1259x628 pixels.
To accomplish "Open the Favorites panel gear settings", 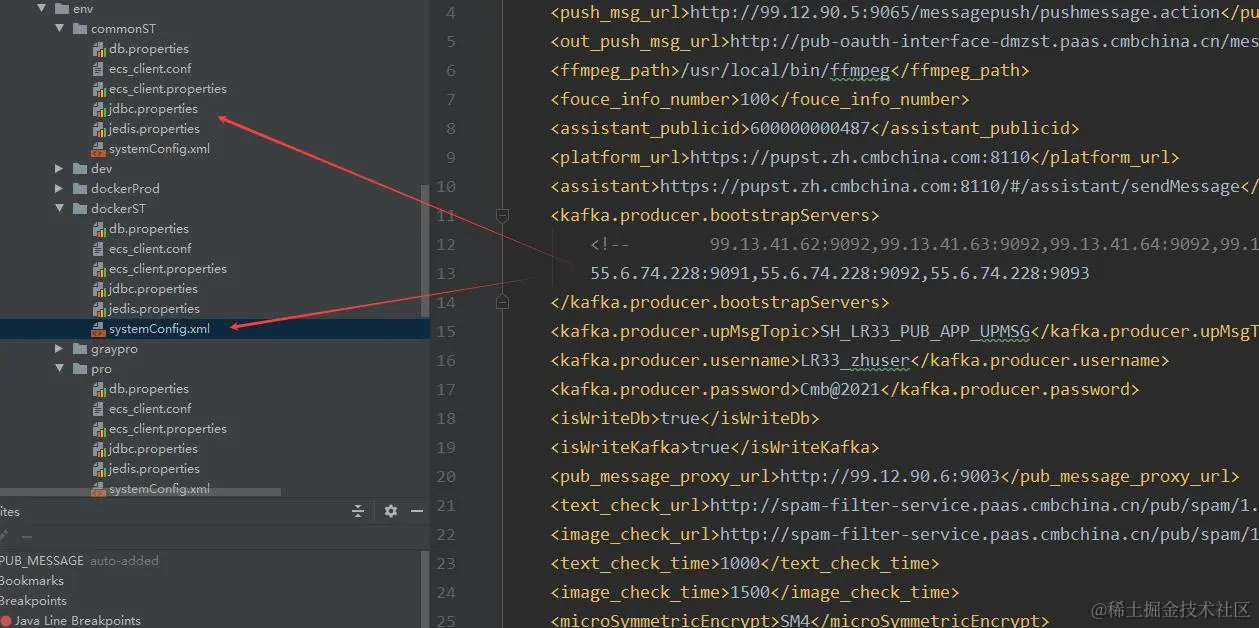I will coord(391,511).
